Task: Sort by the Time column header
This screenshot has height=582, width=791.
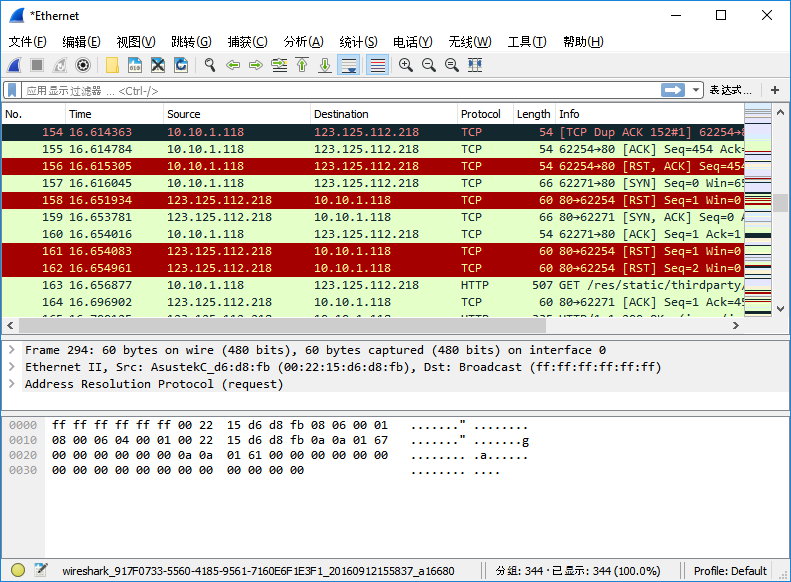Action: pos(114,114)
